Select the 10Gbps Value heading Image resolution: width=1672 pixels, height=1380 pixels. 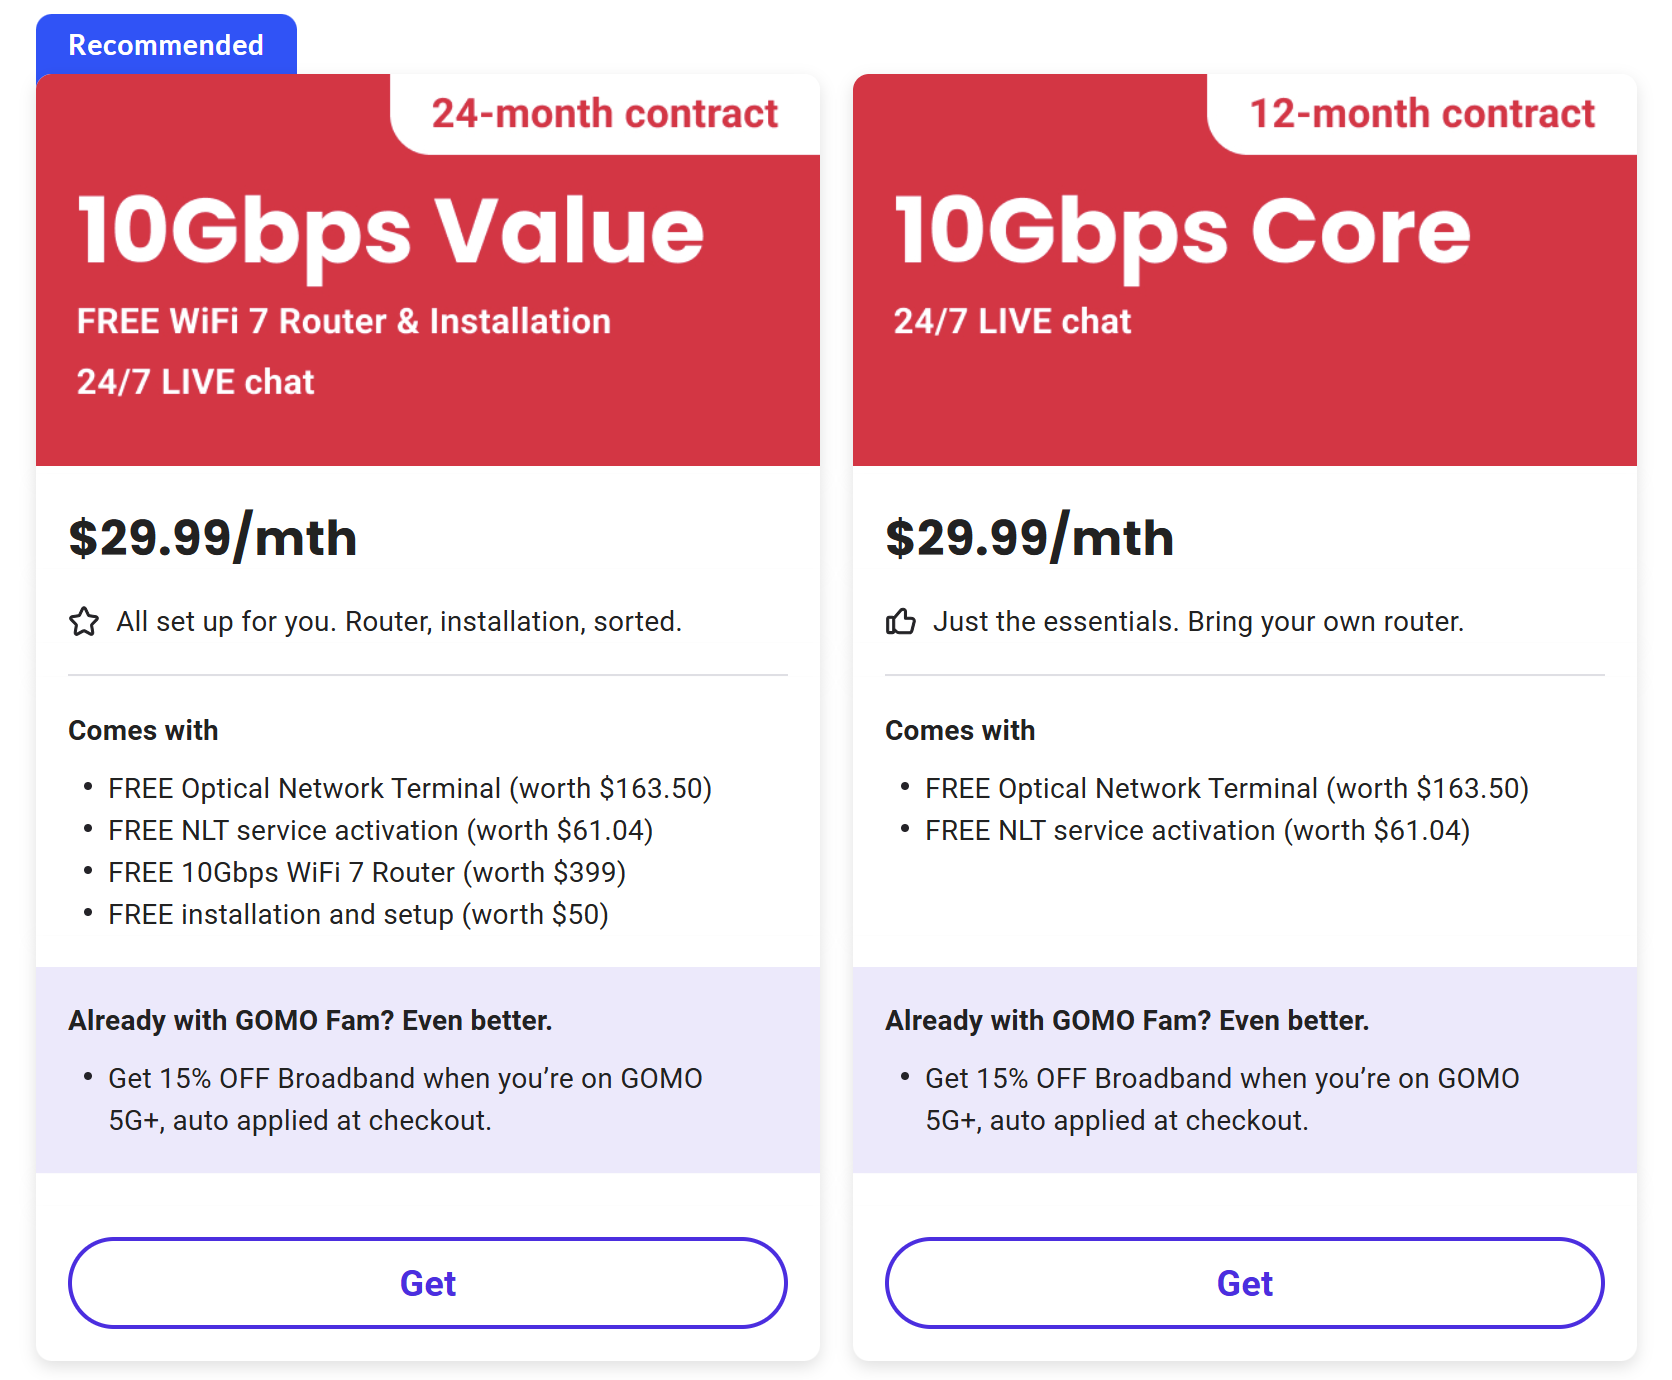(391, 234)
